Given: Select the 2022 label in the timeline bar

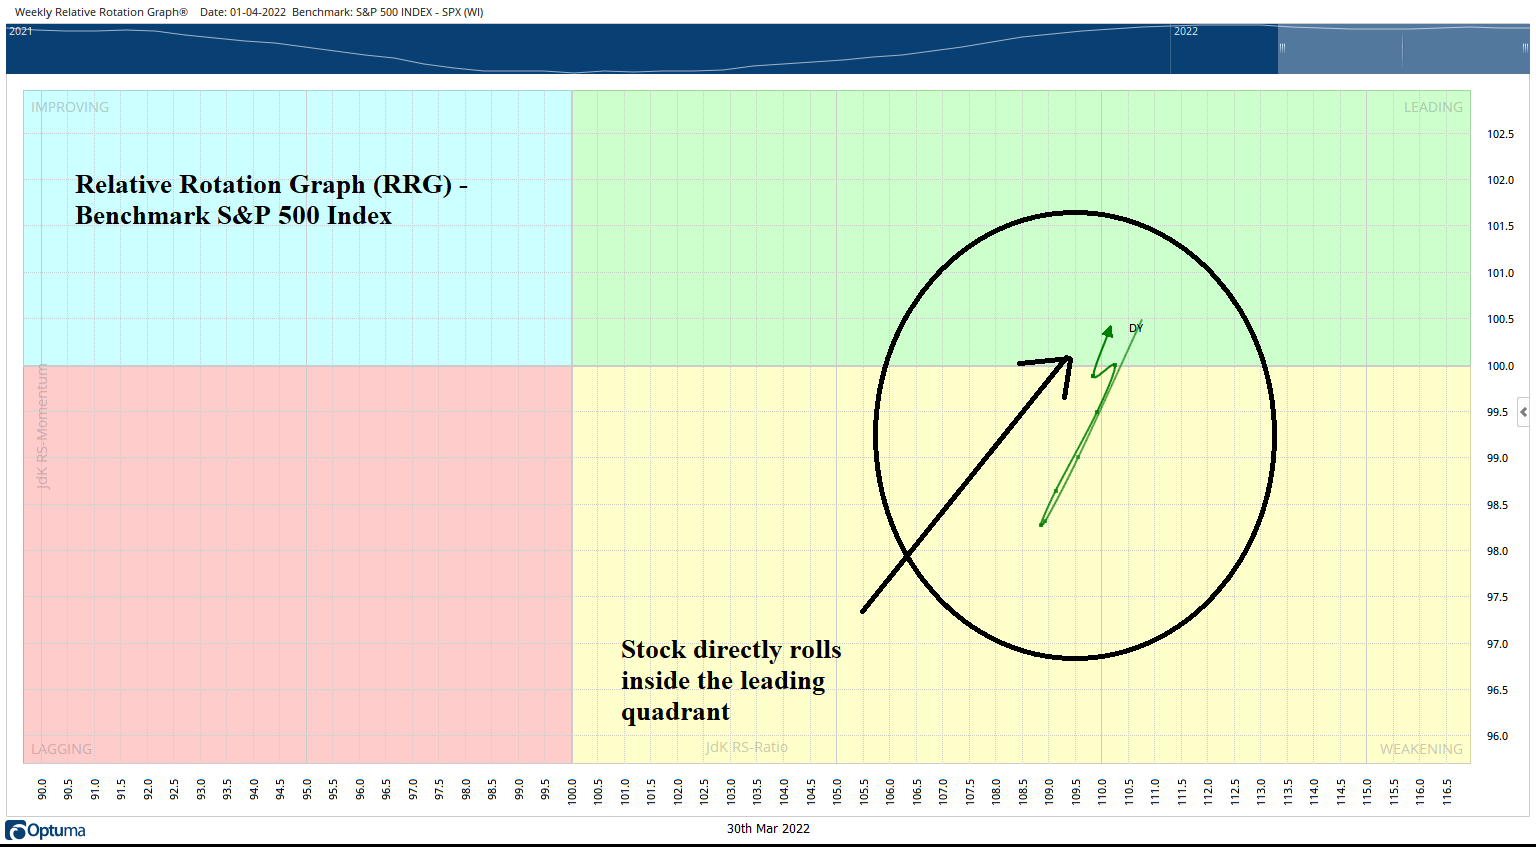Looking at the screenshot, I should pyautogui.click(x=1186, y=31).
